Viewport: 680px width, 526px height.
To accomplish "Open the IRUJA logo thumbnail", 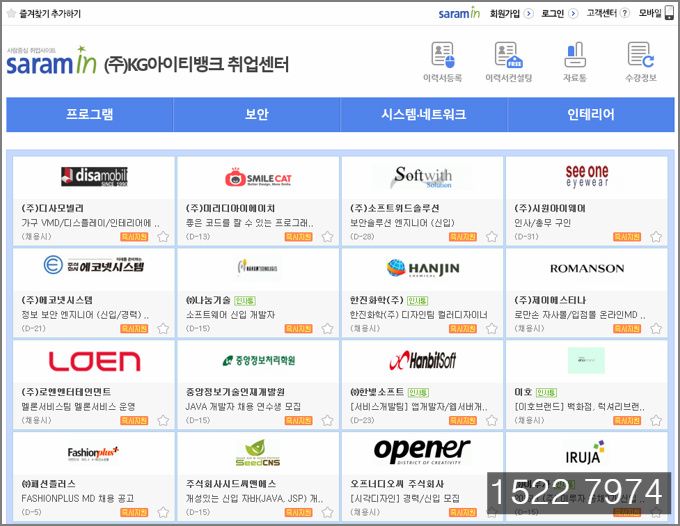I will (585, 452).
